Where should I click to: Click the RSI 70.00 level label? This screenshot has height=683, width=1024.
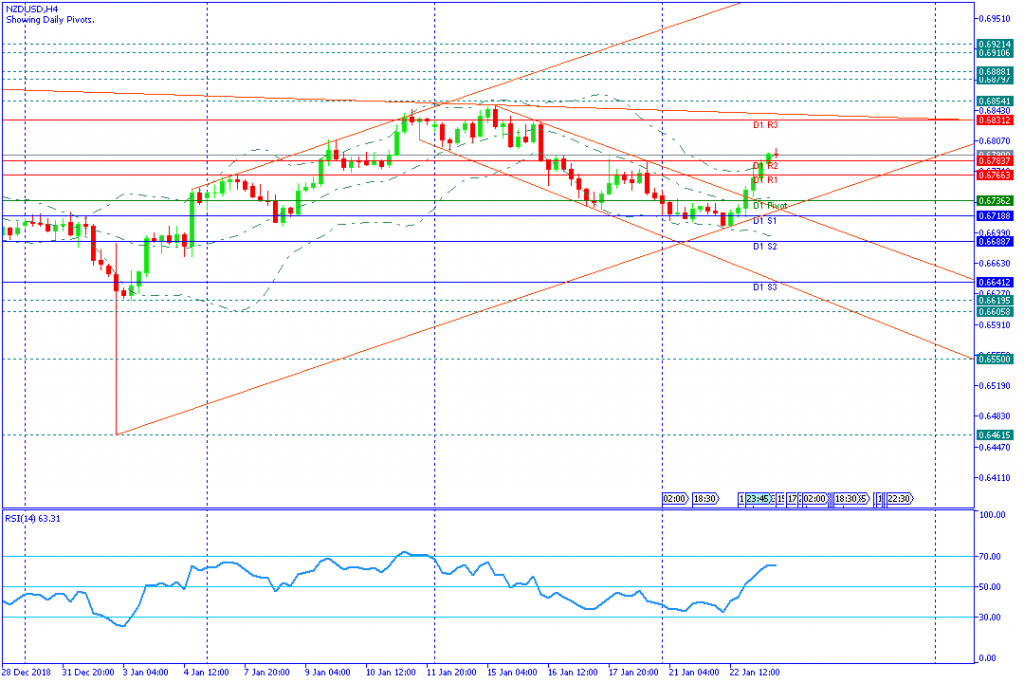[x=990, y=557]
